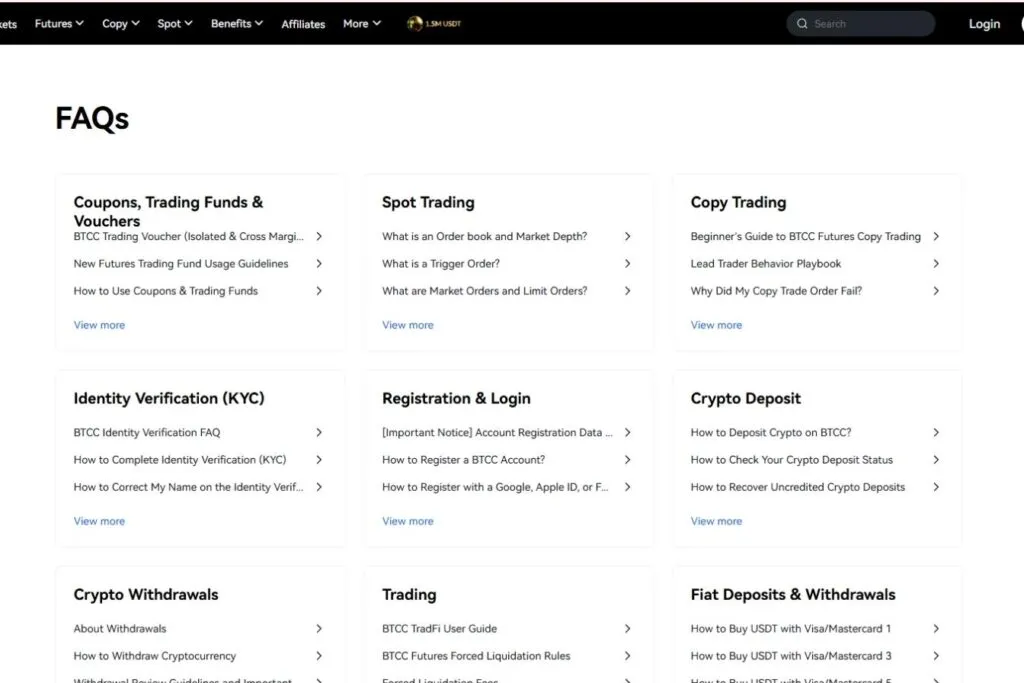Click arrow beside Why Did My Copy Trade Fail
The width and height of the screenshot is (1024, 683).
[936, 291]
